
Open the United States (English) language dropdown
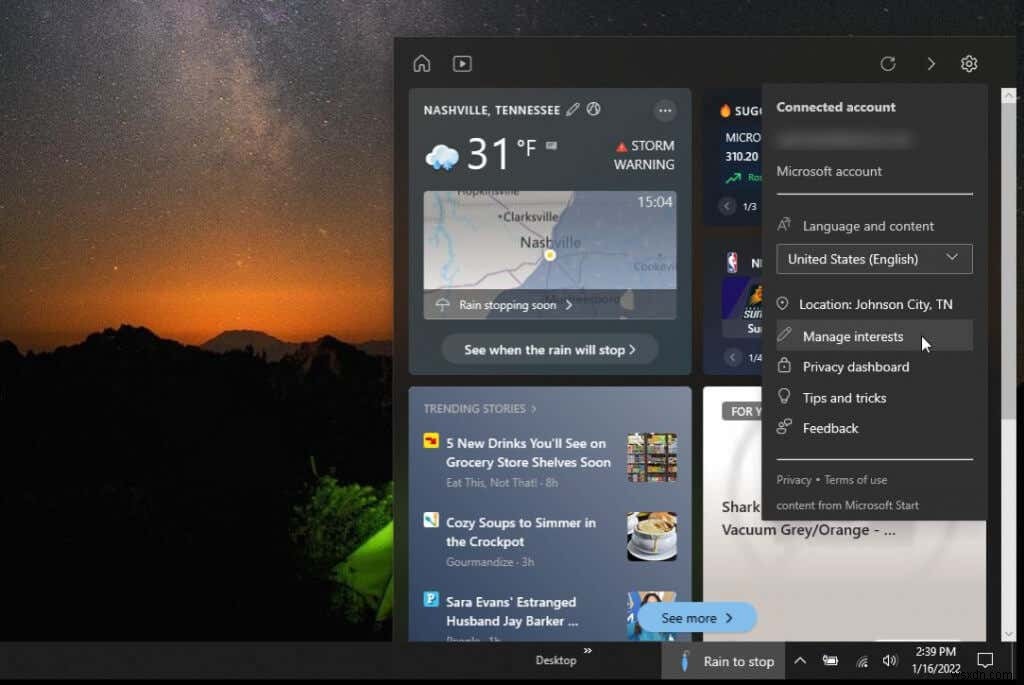(x=873, y=259)
